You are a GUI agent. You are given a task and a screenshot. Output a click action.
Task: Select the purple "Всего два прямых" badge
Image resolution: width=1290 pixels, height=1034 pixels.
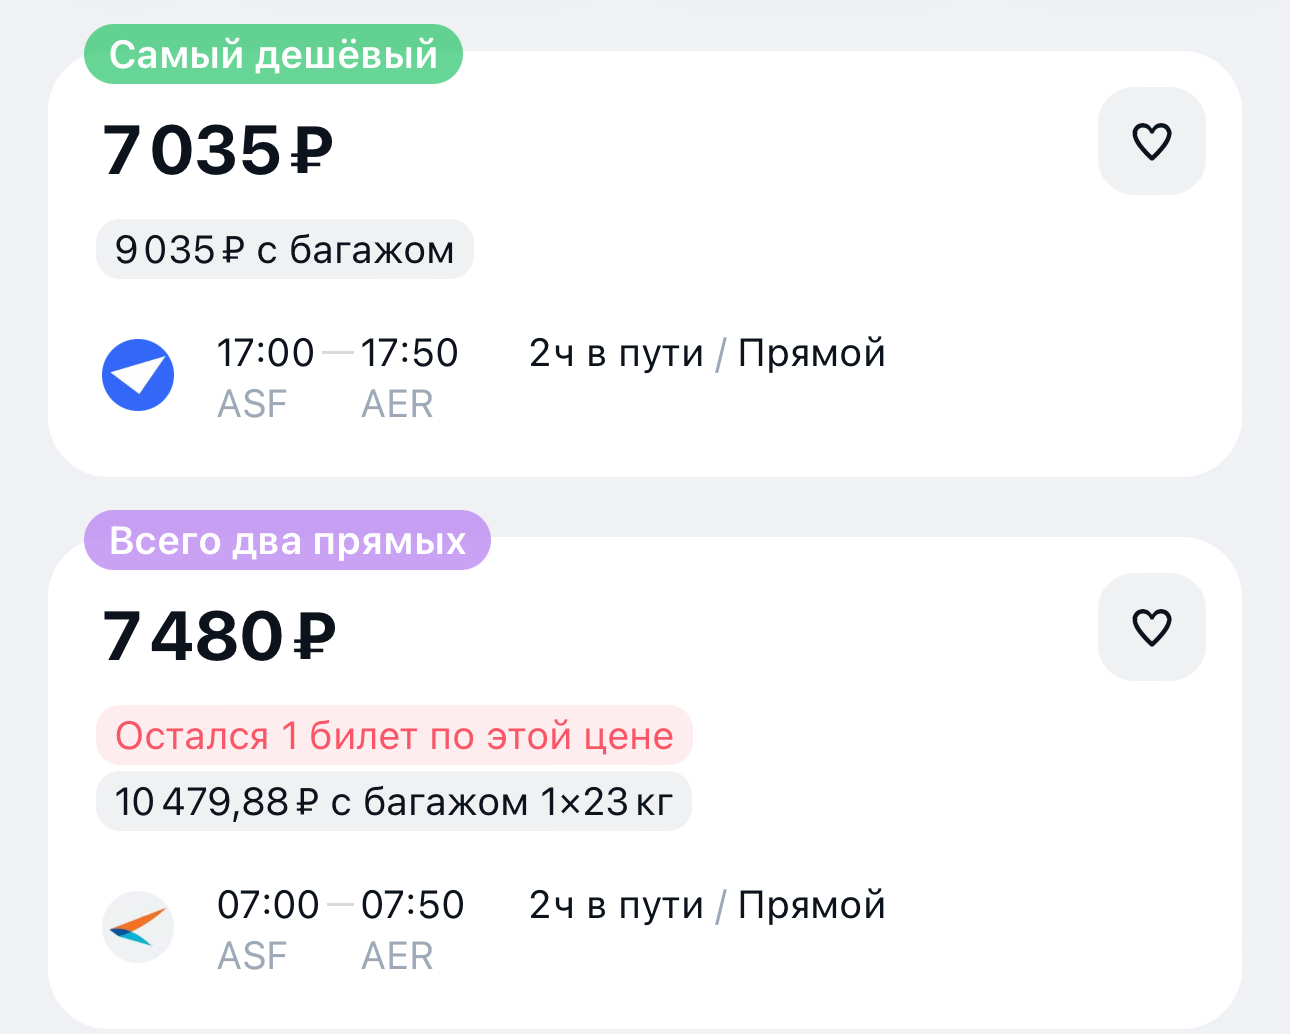pos(287,540)
